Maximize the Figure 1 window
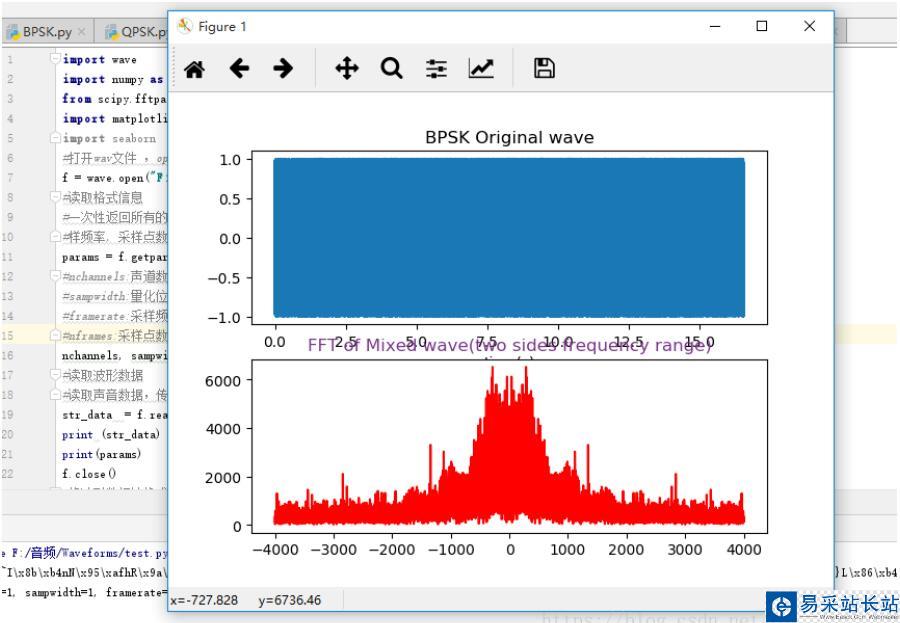Screen dimensions: 900x623 [x=762, y=26]
